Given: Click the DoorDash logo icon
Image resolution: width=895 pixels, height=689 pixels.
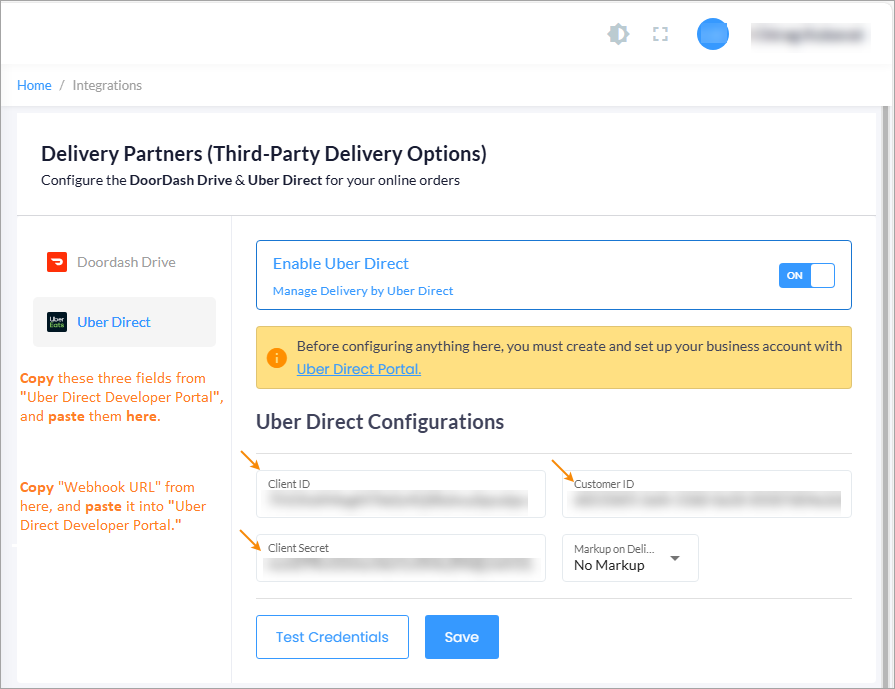Looking at the screenshot, I should click(x=57, y=262).
